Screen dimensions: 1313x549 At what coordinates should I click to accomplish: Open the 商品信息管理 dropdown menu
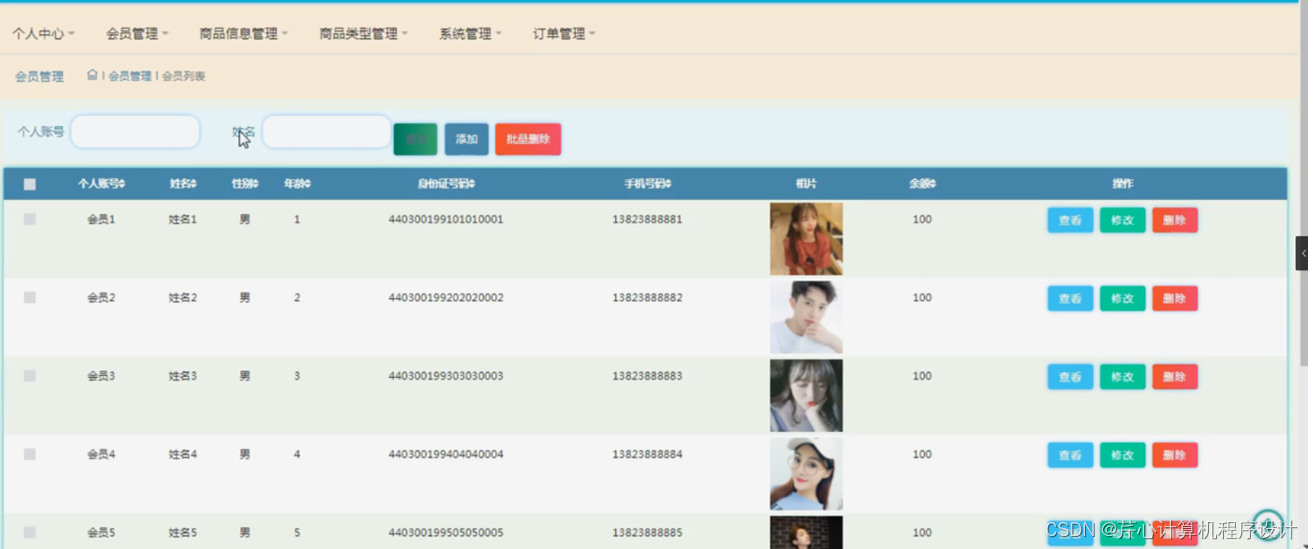[243, 34]
